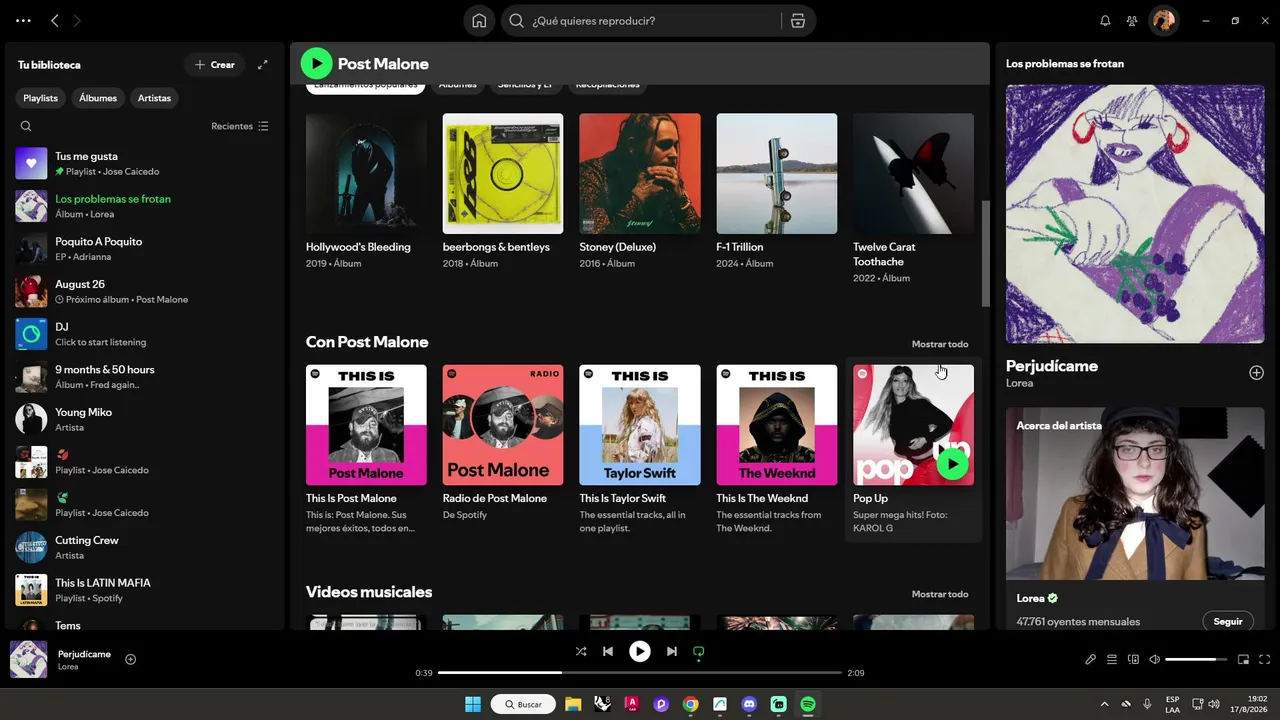
Task: Click the main content vertical scrollbar
Action: 985,254
